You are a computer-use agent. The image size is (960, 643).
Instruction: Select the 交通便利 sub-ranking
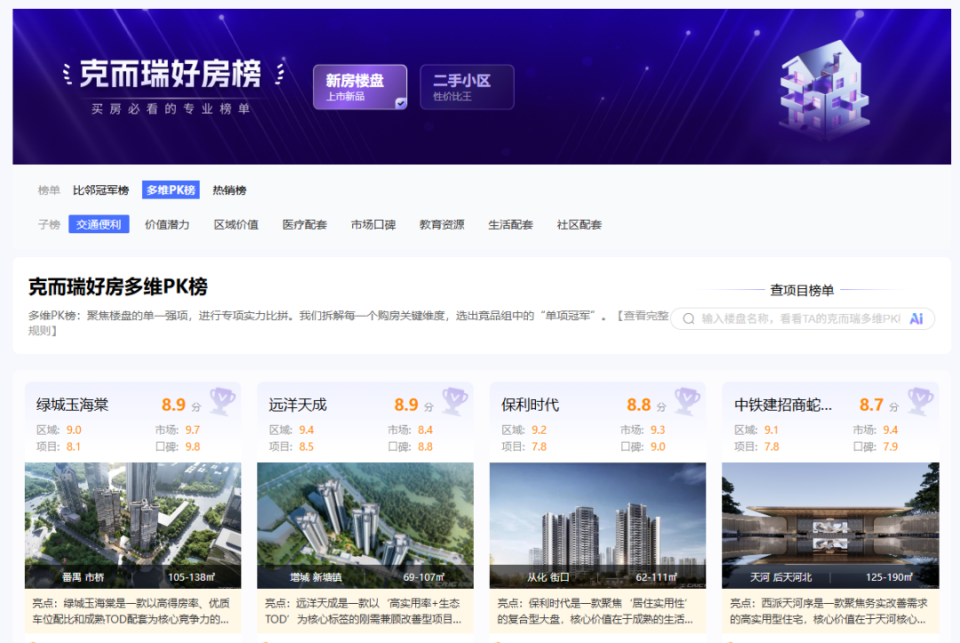(99, 225)
